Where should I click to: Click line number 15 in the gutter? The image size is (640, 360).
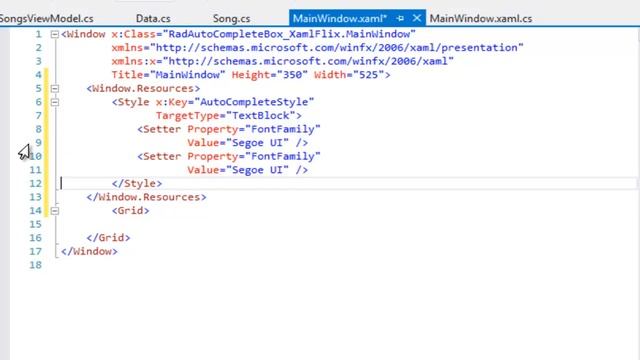click(36, 224)
